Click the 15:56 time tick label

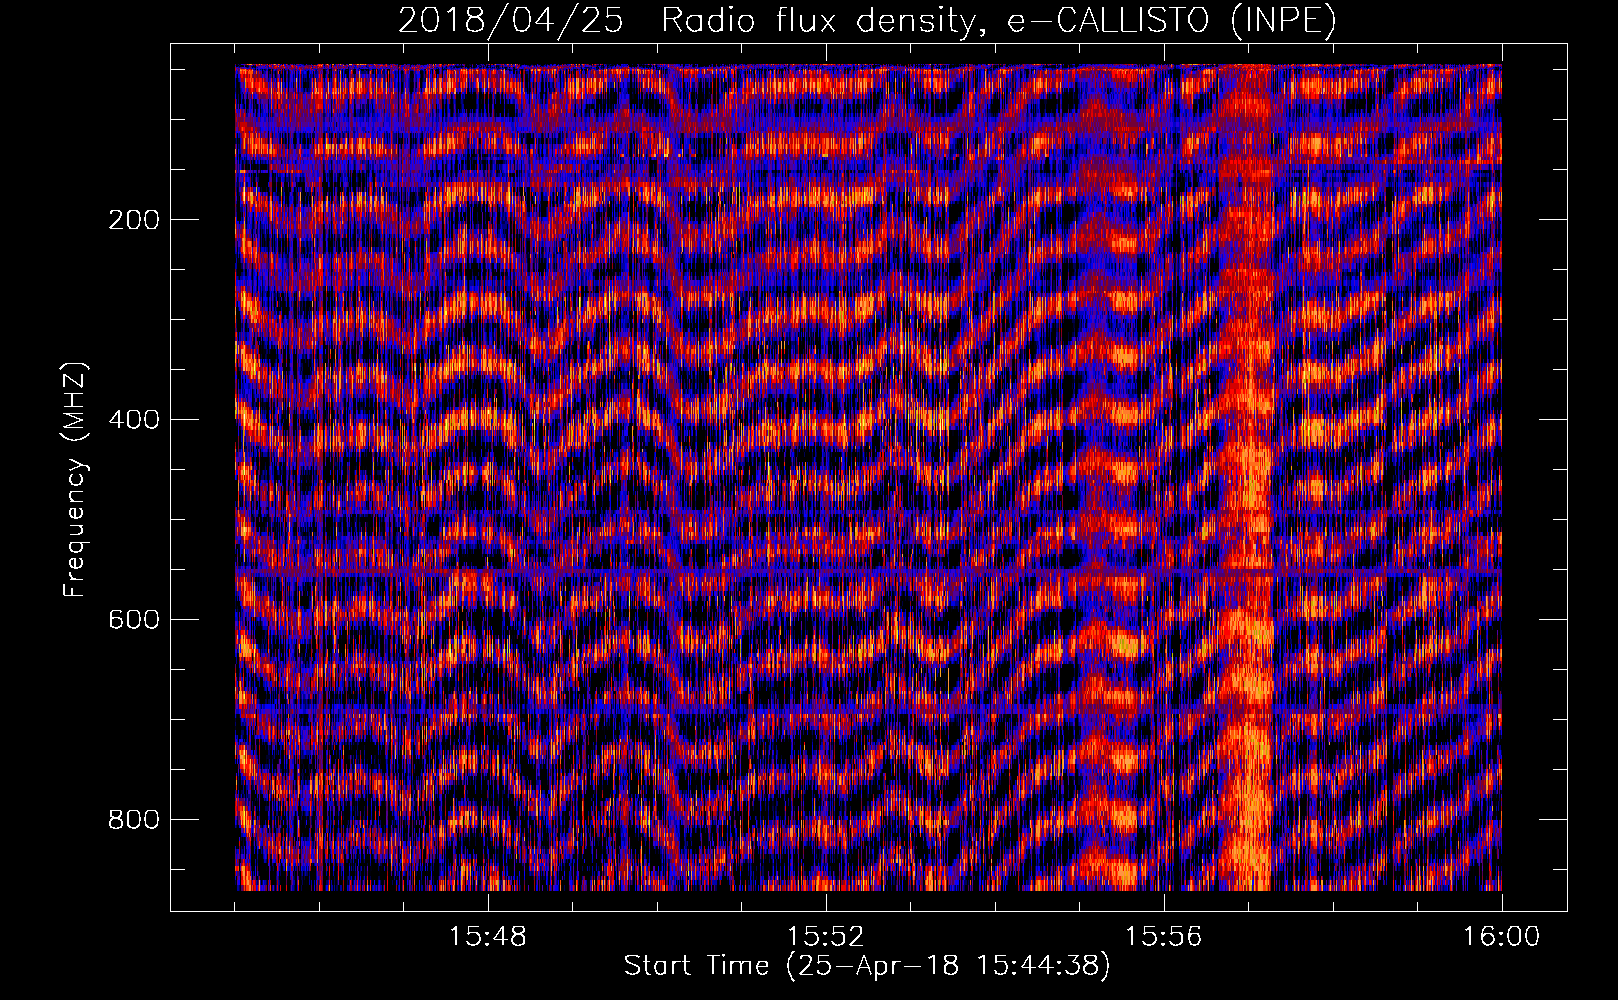1164,937
